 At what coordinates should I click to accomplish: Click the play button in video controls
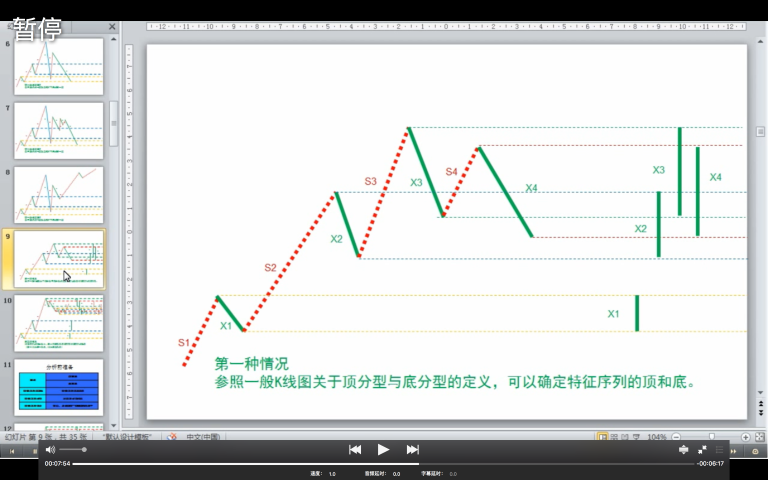[x=383, y=450]
